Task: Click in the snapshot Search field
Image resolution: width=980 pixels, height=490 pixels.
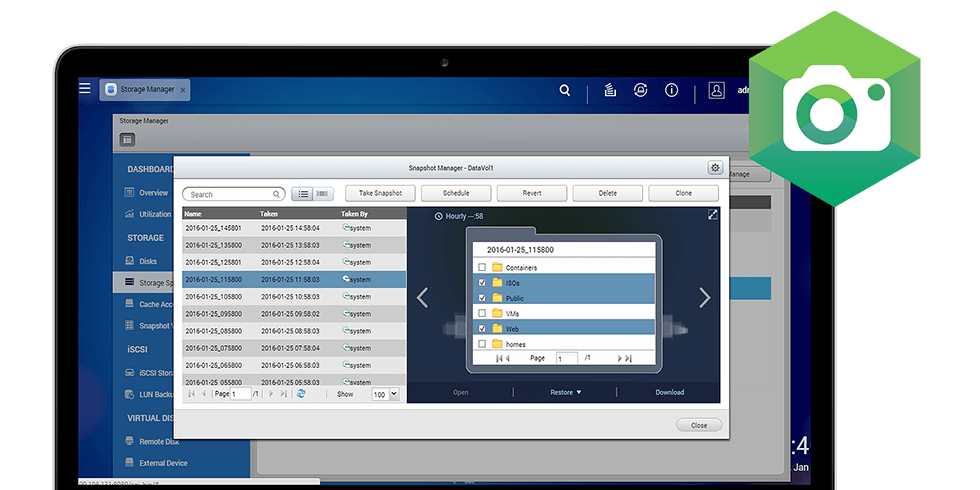Action: point(234,194)
